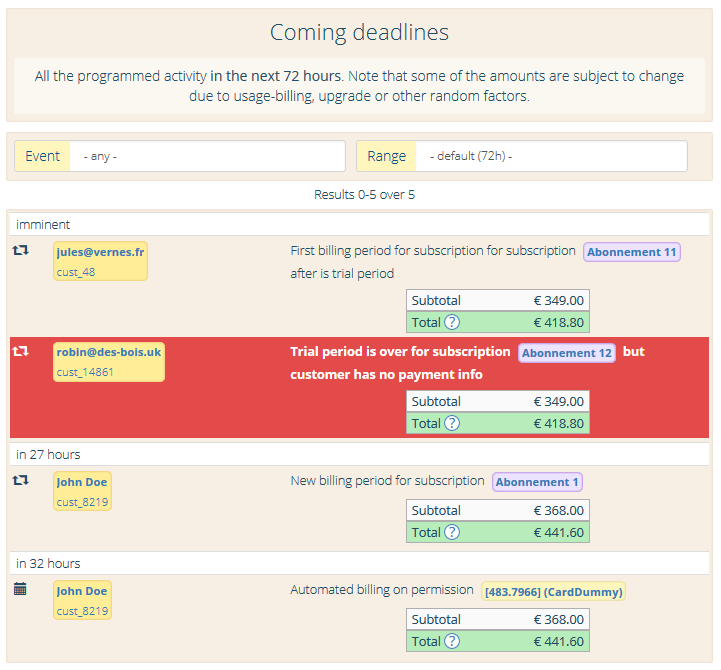Open the Abonnement 12 subscription tag

pyautogui.click(x=566, y=353)
